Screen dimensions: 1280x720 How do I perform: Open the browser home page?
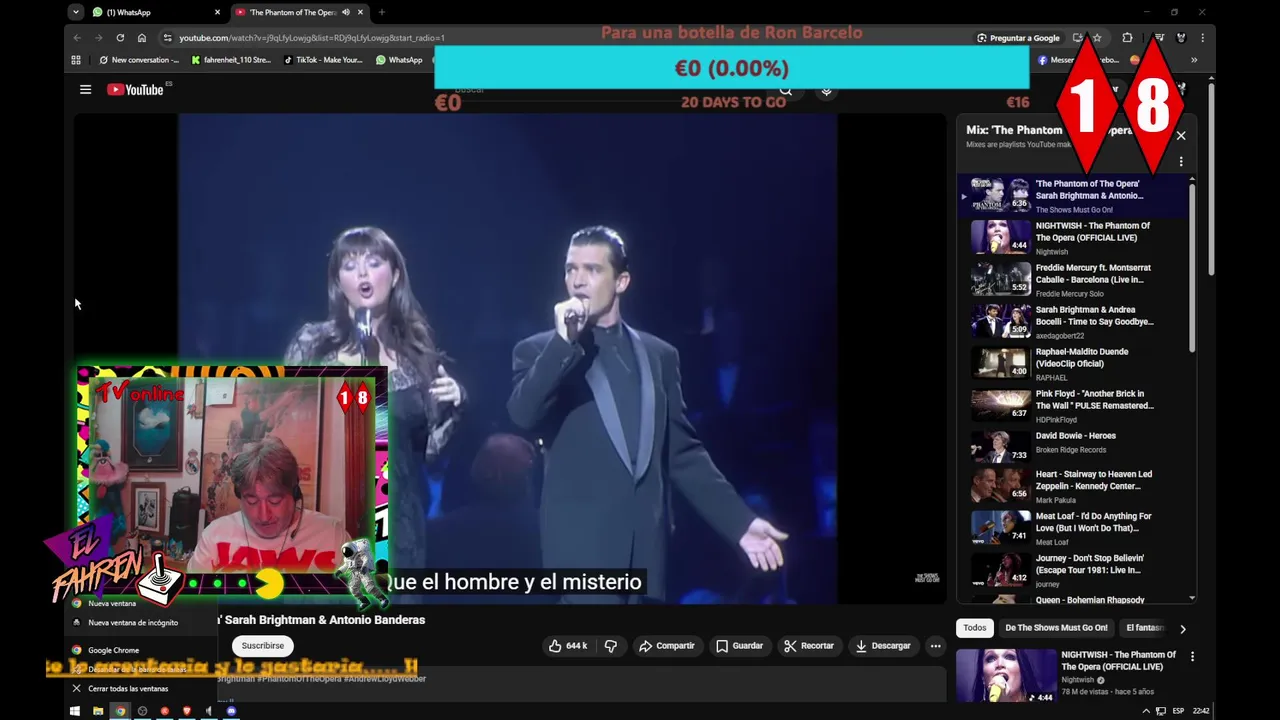(142, 38)
